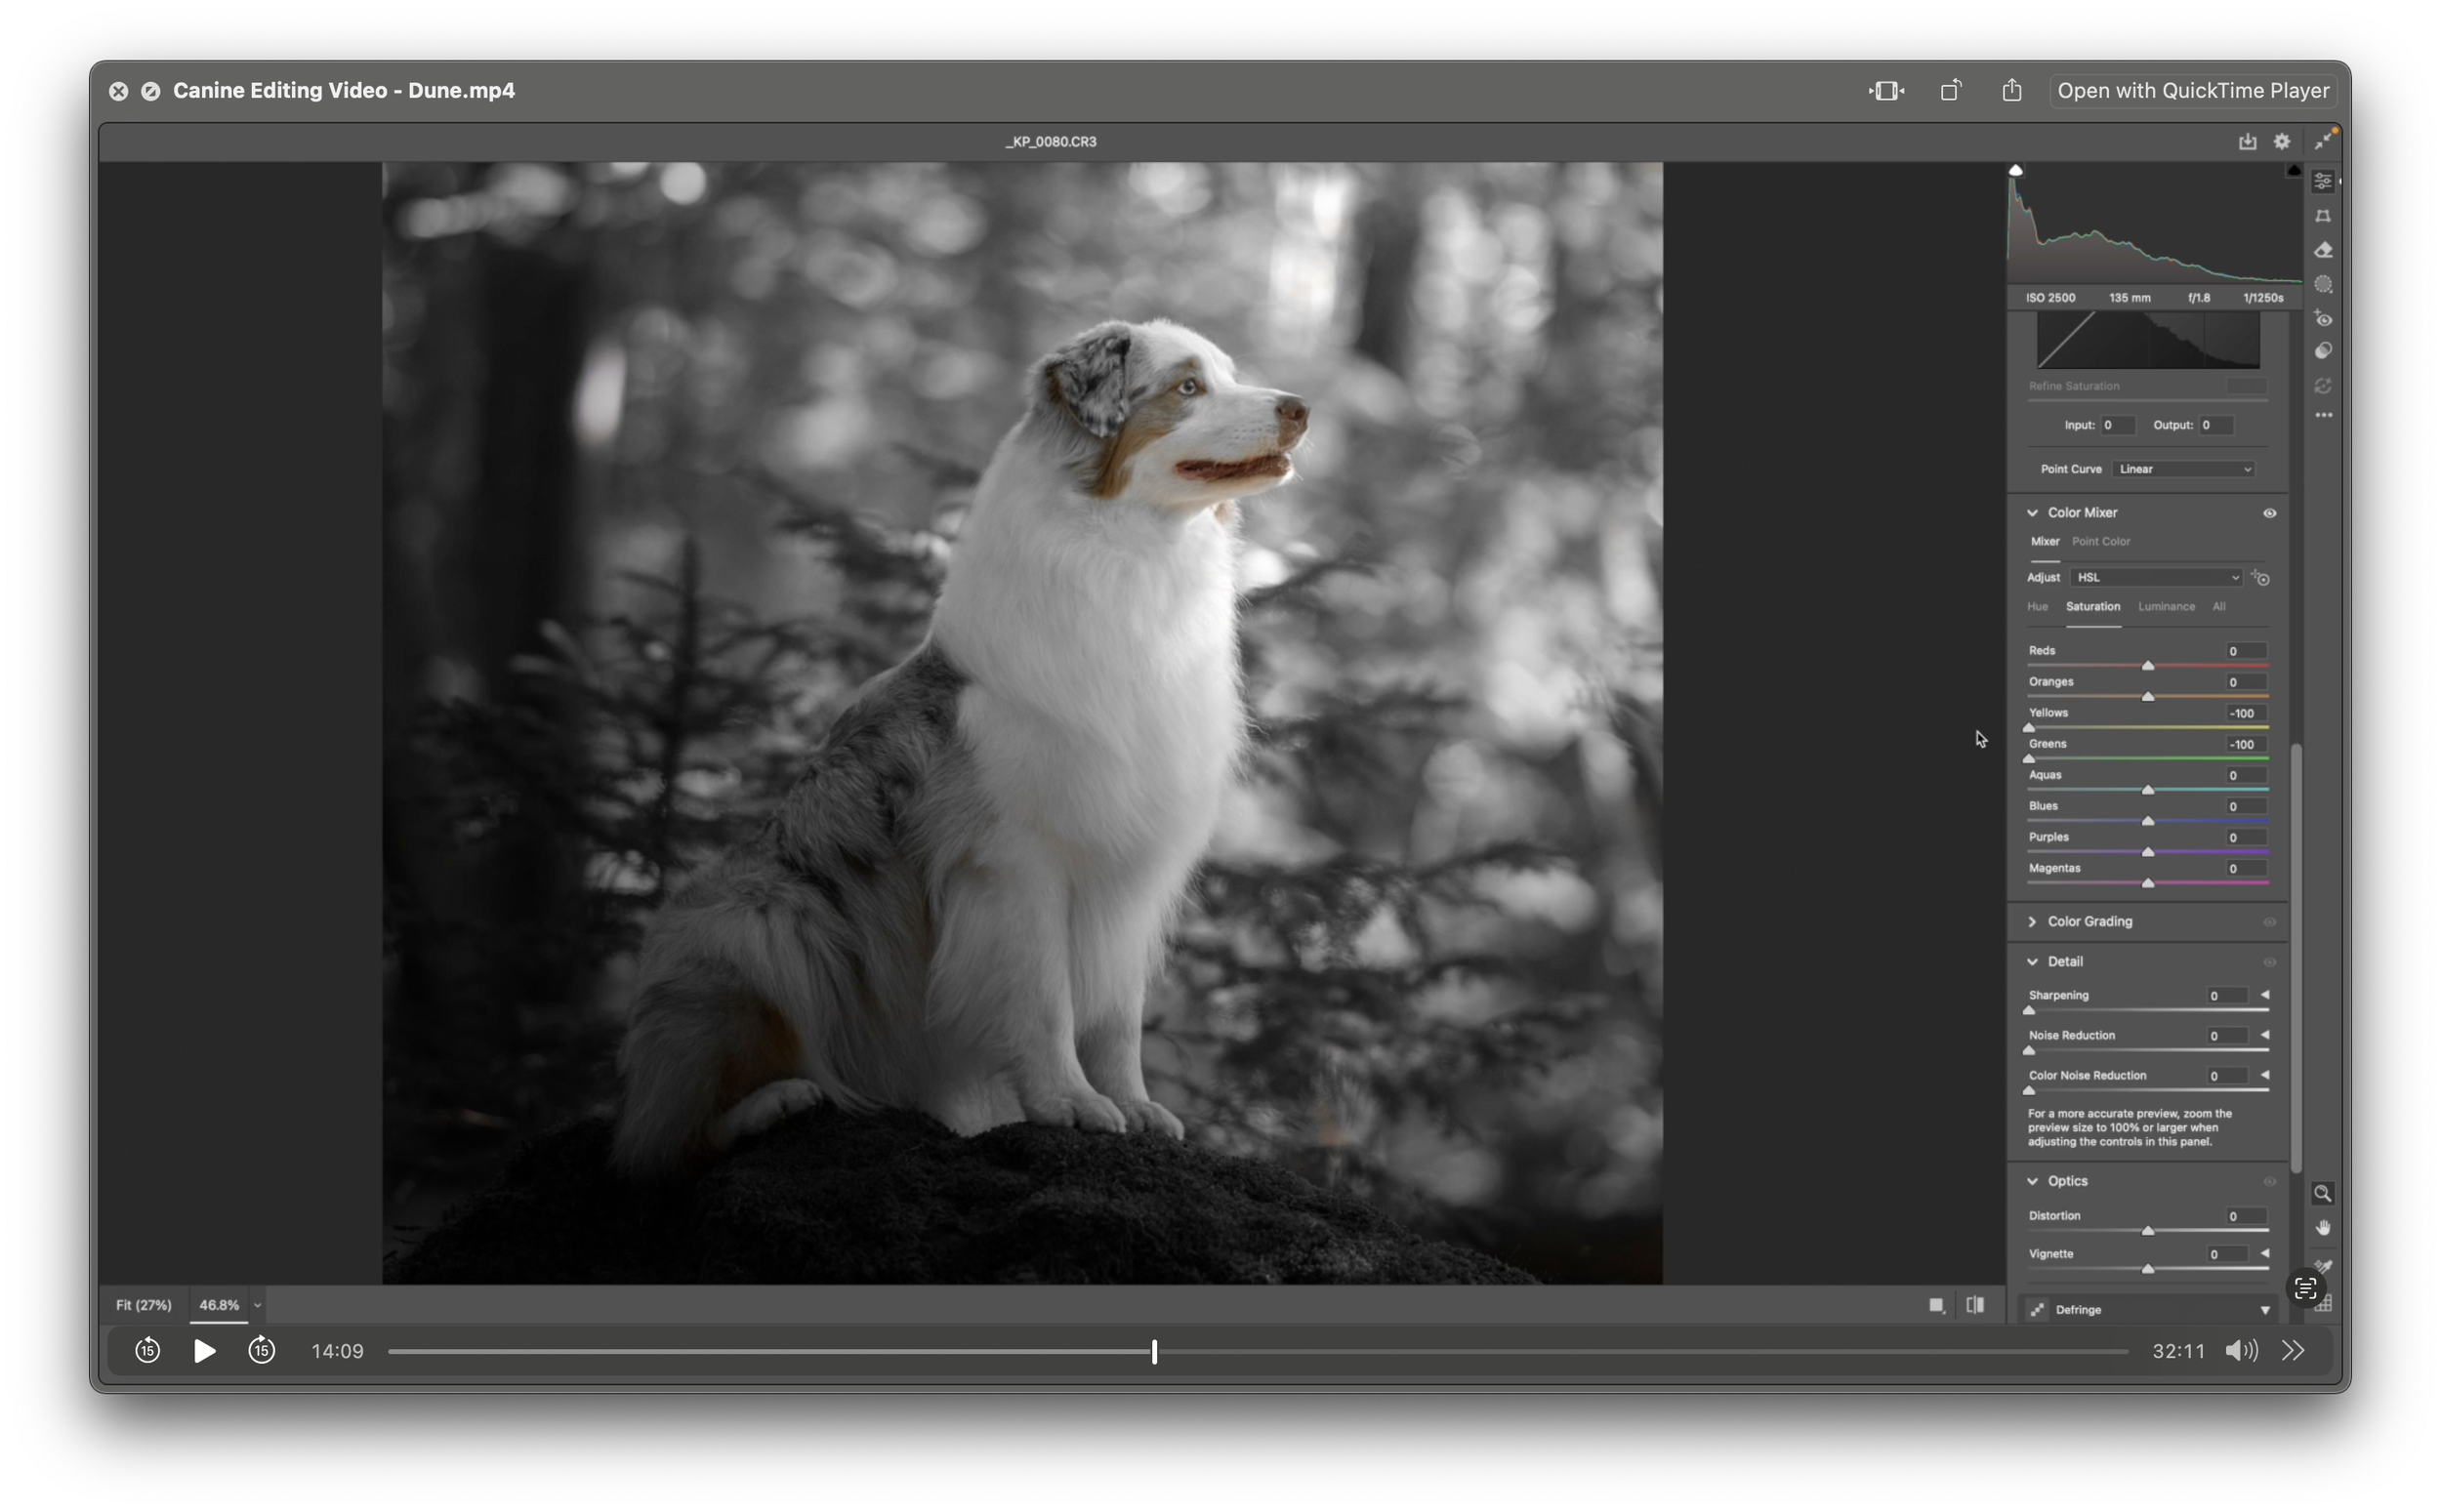
Task: Open the Masking tool circle icon
Action: tap(2323, 285)
